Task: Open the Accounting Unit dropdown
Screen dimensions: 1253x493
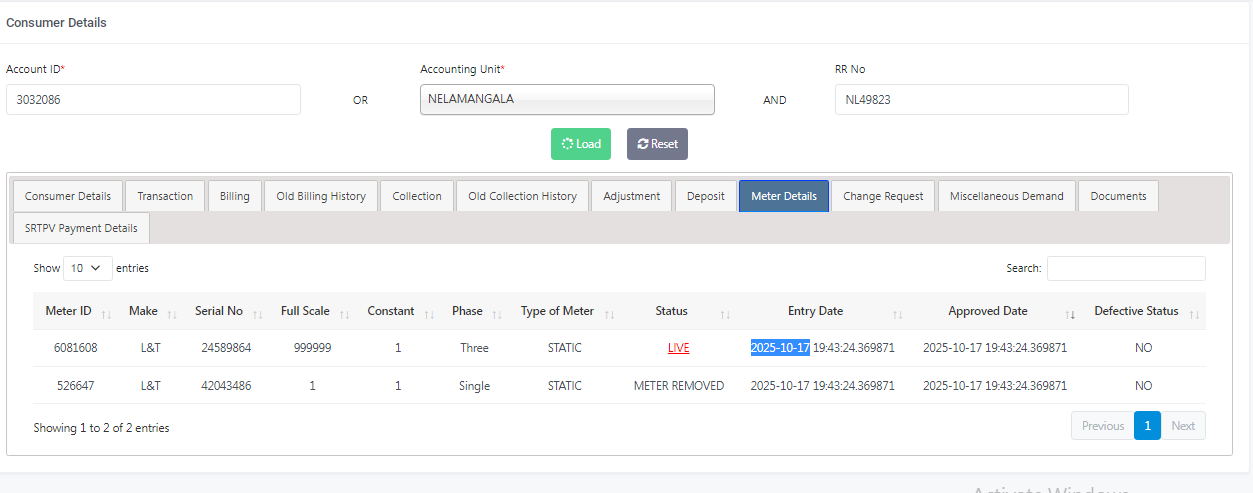Action: point(567,100)
